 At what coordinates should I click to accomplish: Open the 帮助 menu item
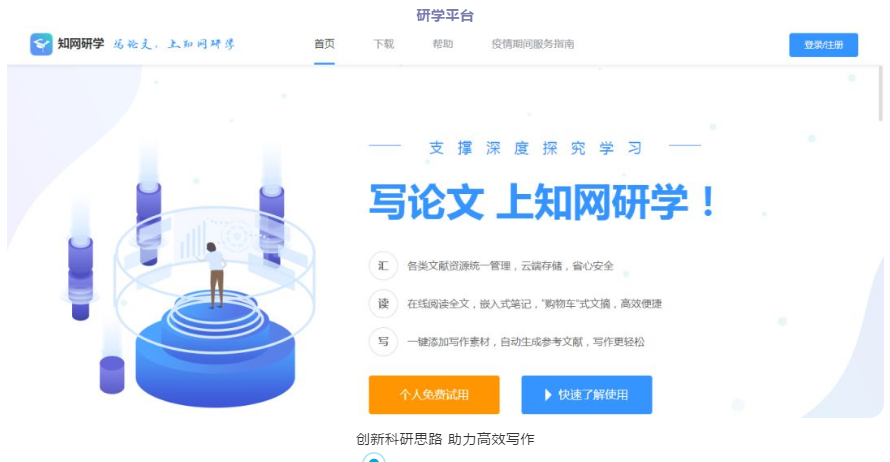pyautogui.click(x=443, y=44)
